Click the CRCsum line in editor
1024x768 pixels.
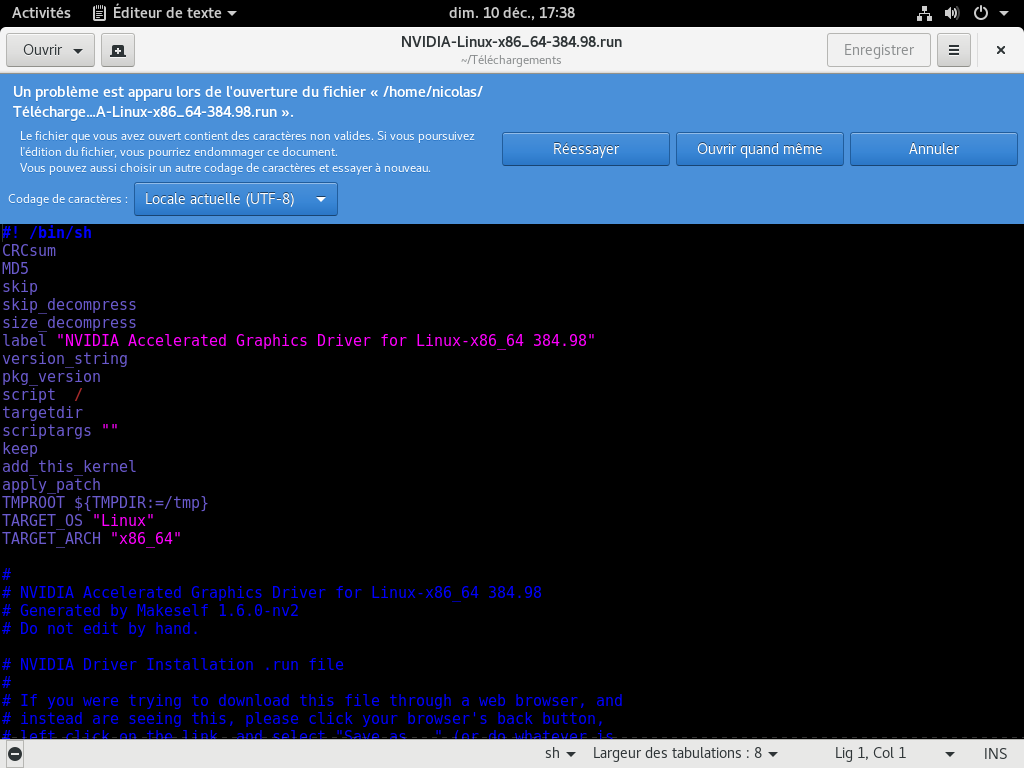pos(29,251)
